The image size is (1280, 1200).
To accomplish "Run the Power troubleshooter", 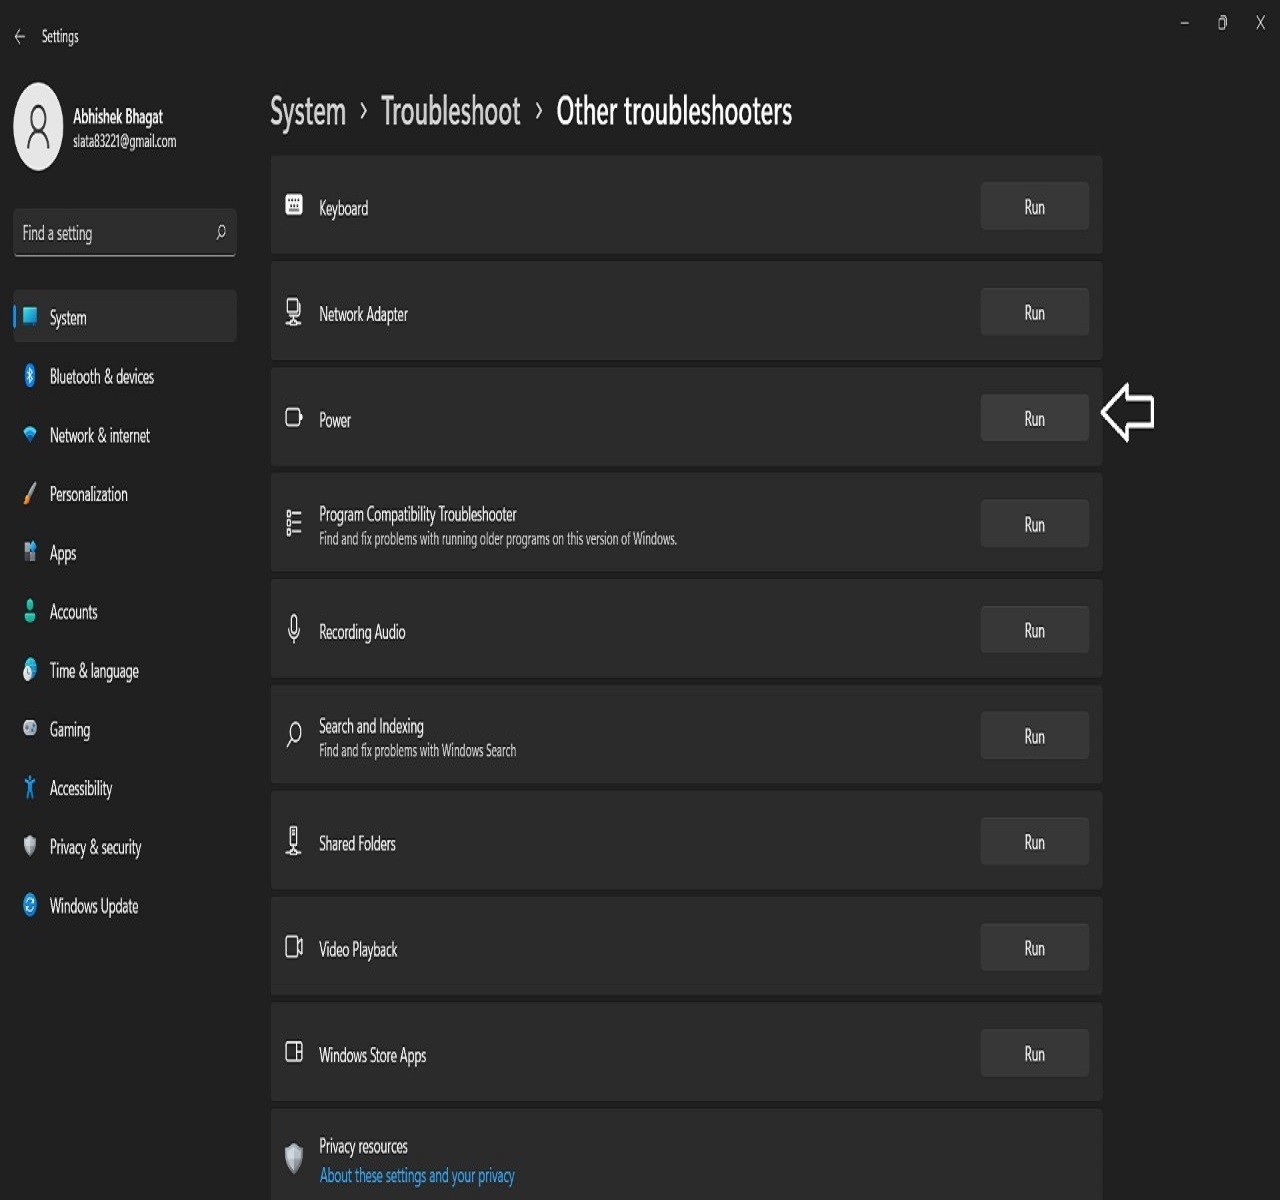I will tap(1035, 419).
